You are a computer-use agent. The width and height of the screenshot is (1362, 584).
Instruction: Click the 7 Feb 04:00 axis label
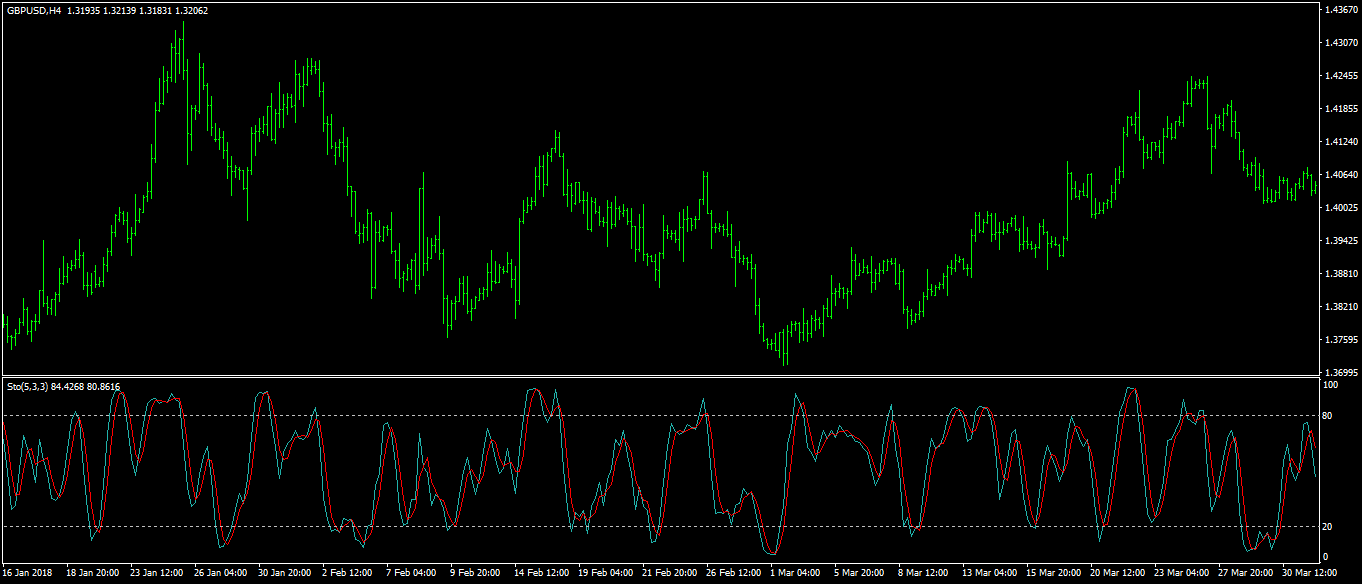[413, 574]
